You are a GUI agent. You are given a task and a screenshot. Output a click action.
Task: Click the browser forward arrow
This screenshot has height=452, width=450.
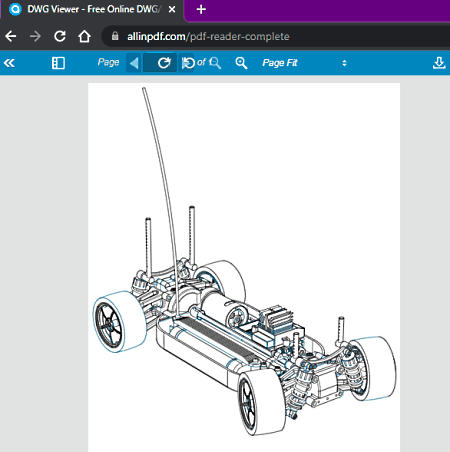click(35, 36)
